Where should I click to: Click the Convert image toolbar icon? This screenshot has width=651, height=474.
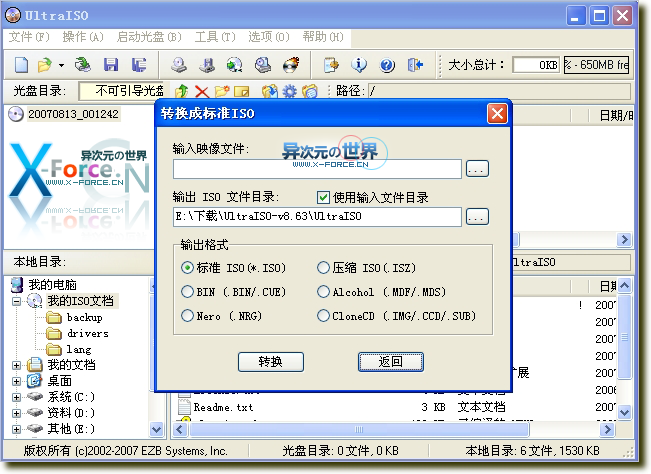tap(235, 65)
